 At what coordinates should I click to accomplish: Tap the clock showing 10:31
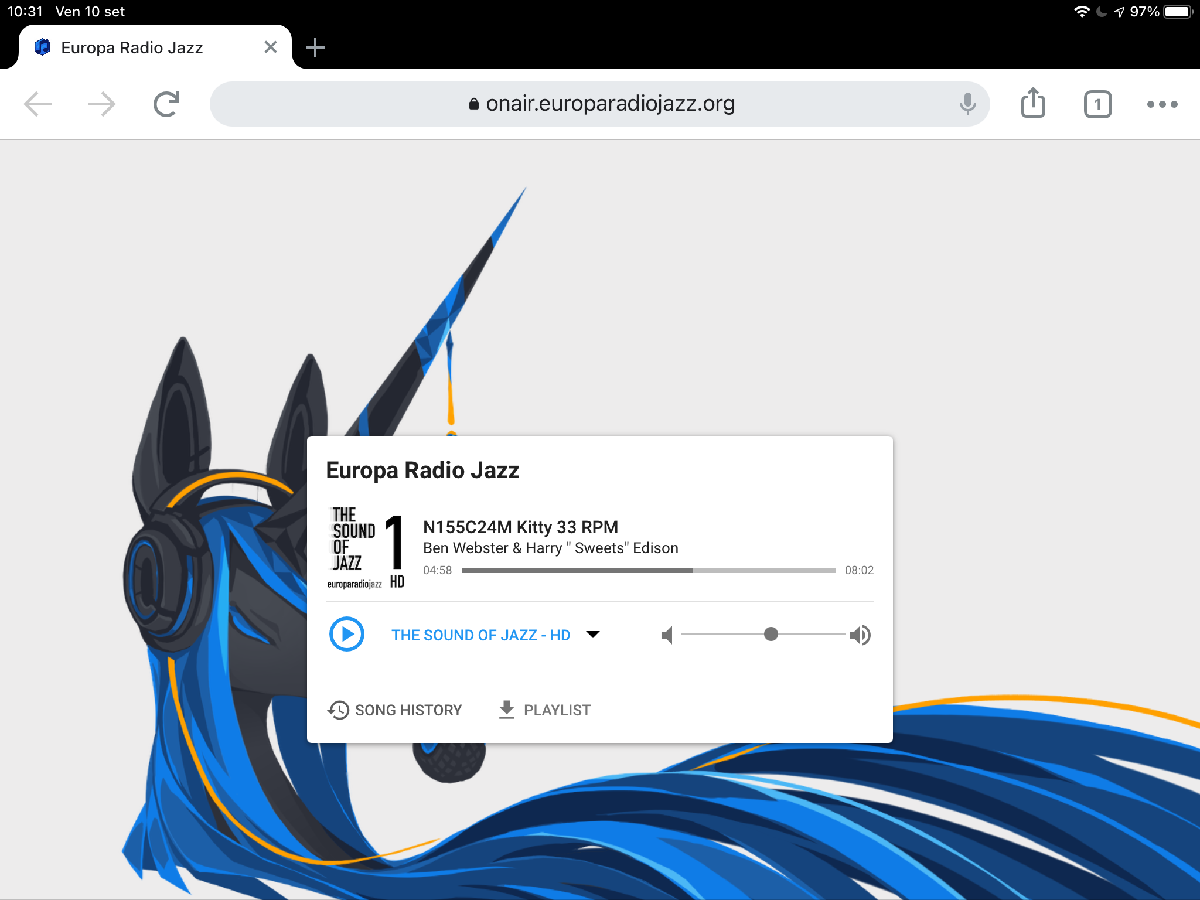pyautogui.click(x=24, y=11)
